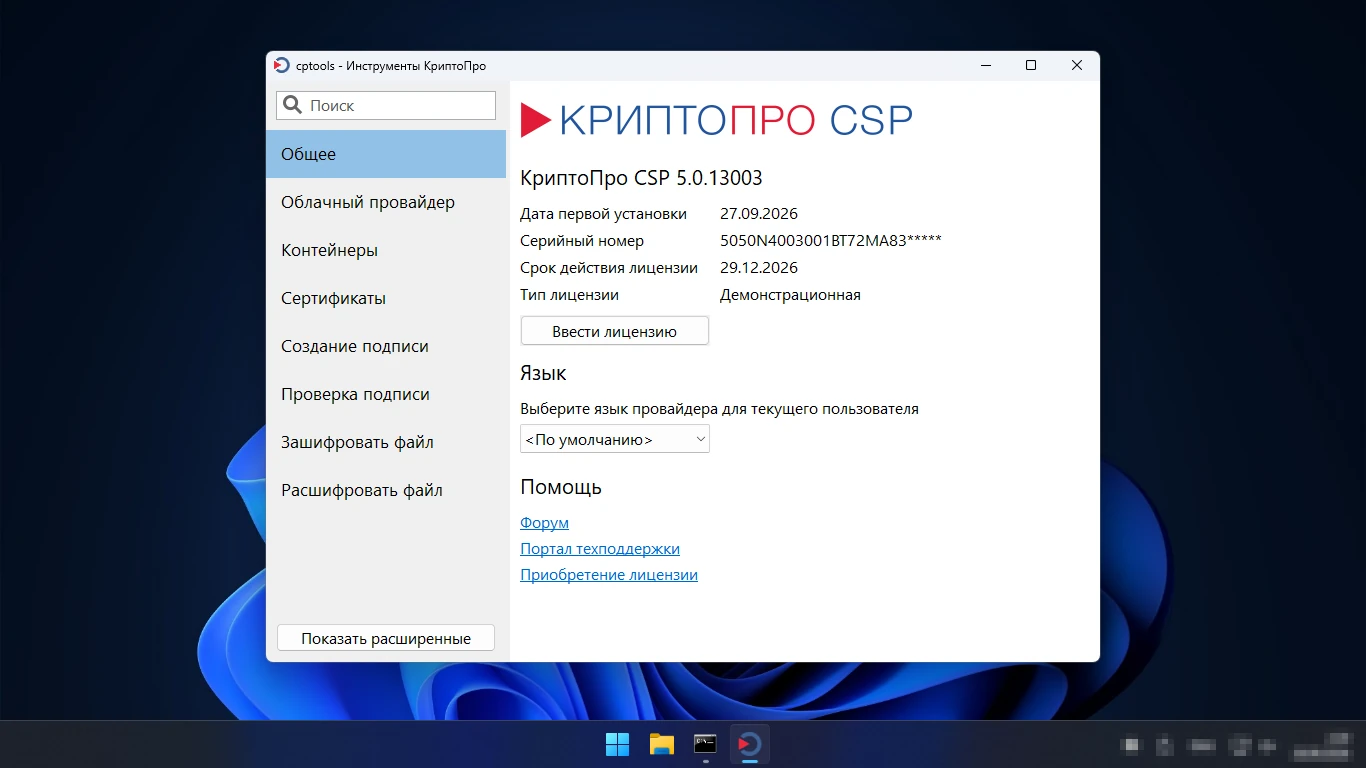The image size is (1366, 768).
Task: Click the Выберите язык провайдера description text
Action: pos(719,408)
